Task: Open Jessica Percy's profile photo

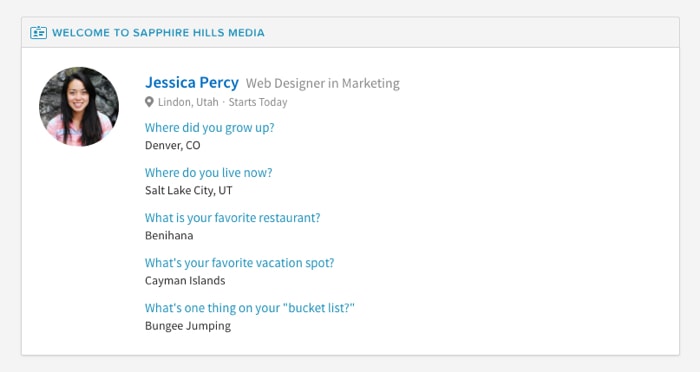Action: pos(79,107)
